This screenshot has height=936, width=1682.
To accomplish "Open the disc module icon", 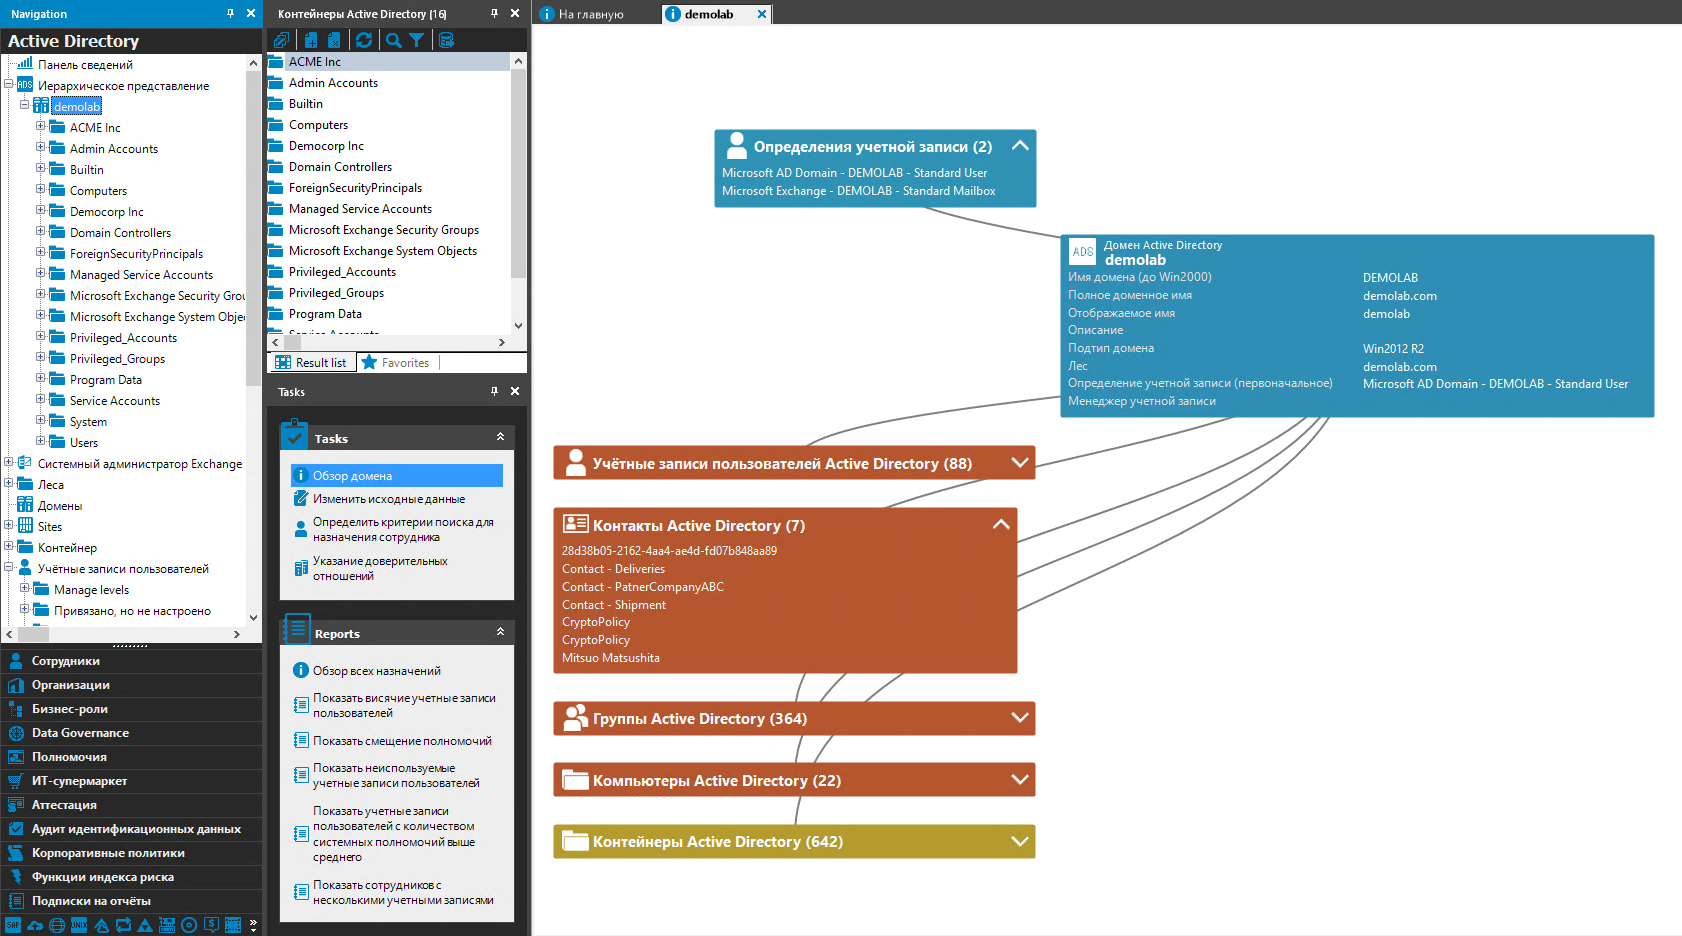I will coord(189,925).
